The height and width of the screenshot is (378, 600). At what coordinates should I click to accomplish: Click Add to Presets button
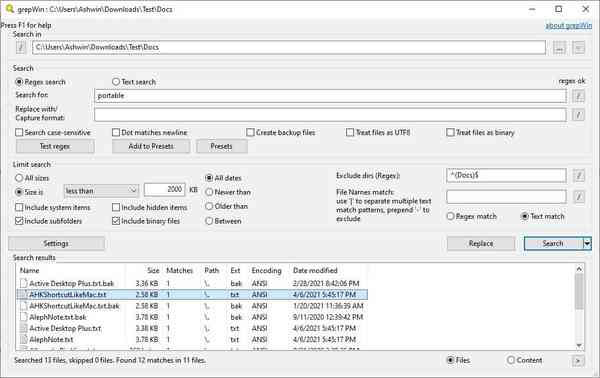pyautogui.click(x=151, y=146)
